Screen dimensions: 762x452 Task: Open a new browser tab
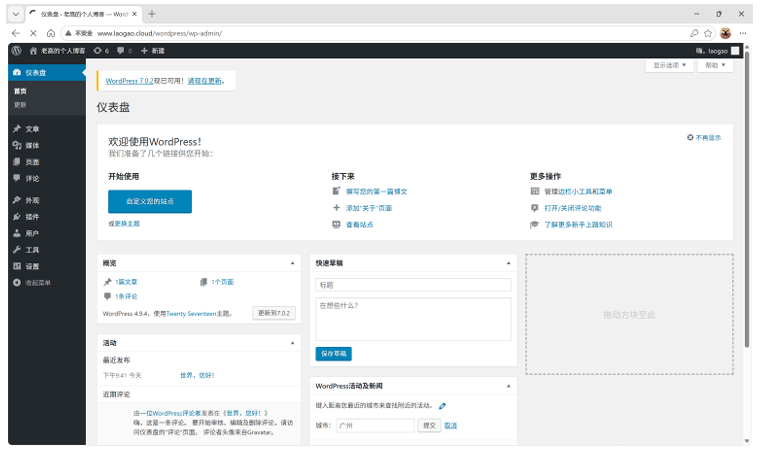tap(152, 14)
